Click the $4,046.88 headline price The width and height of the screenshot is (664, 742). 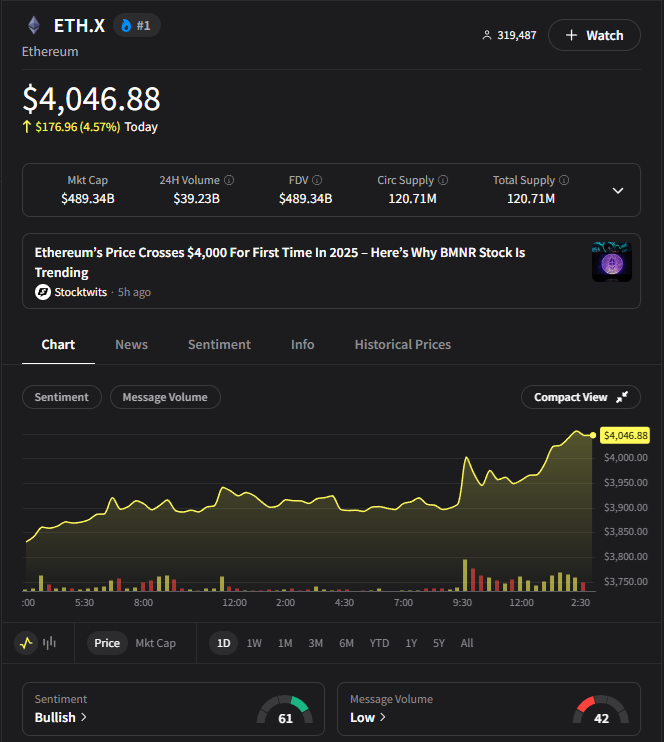[91, 99]
